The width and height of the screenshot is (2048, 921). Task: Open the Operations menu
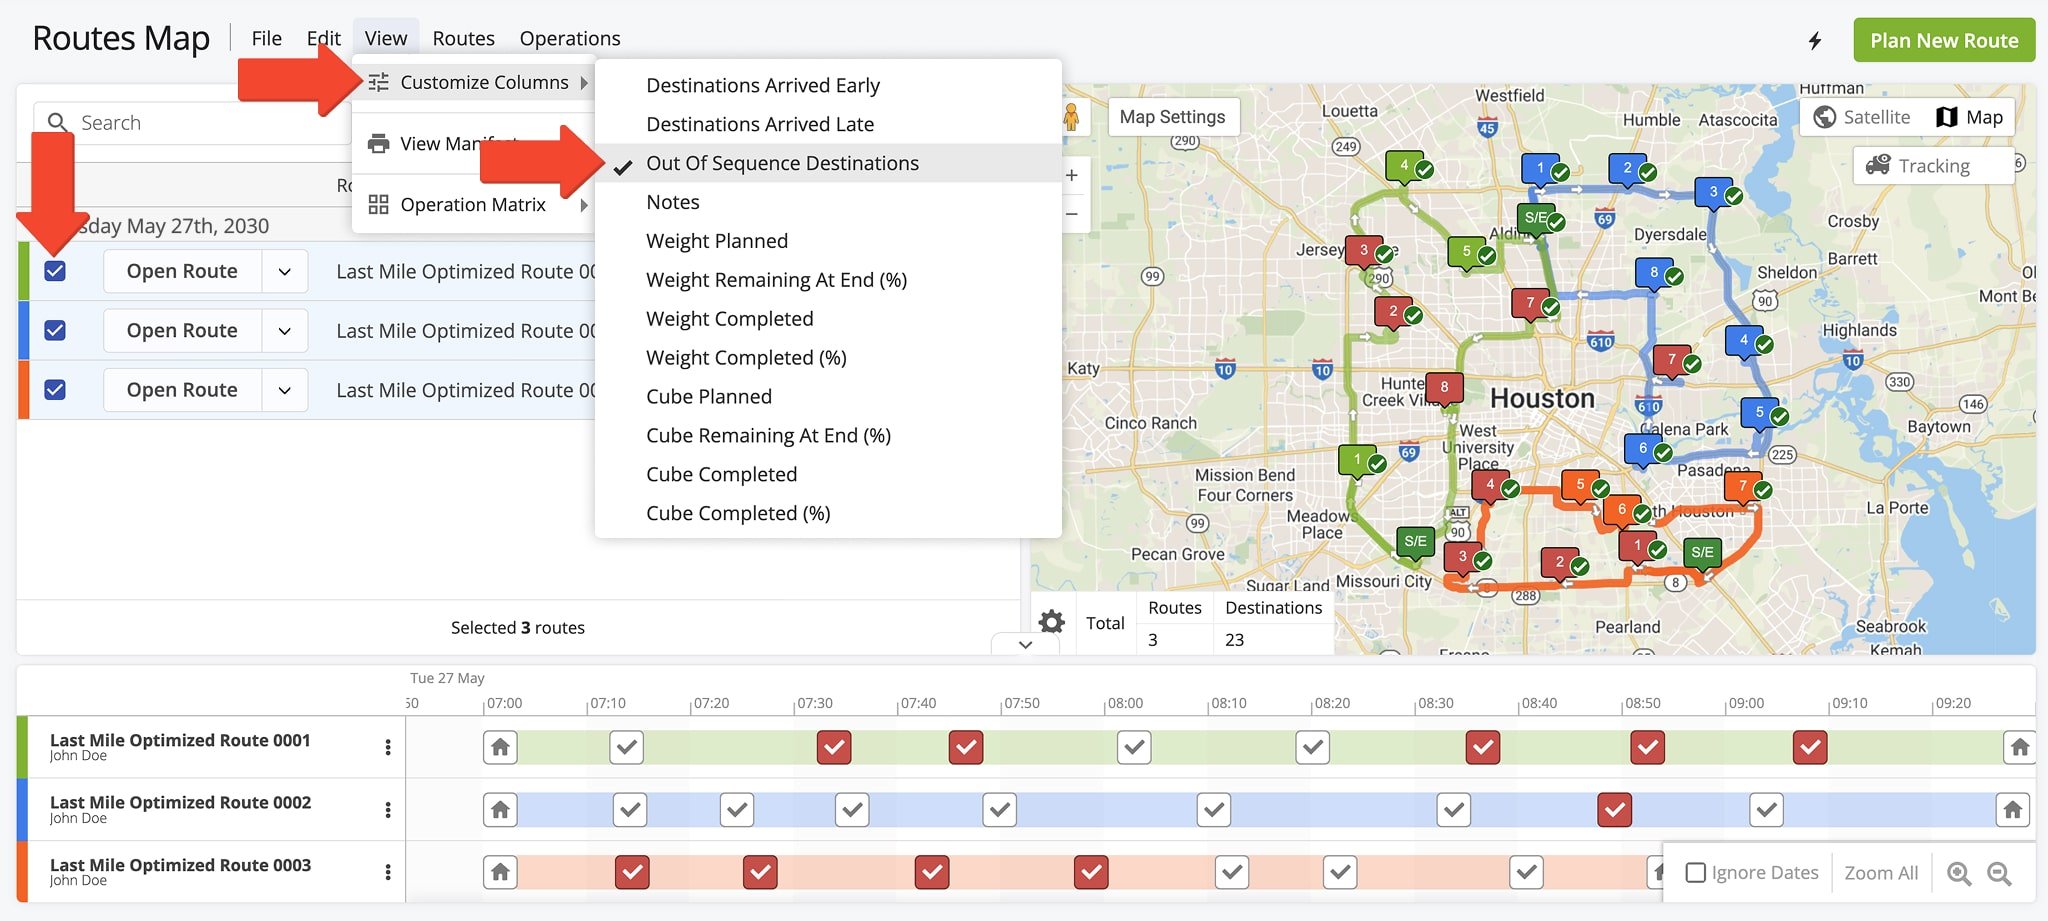point(569,38)
